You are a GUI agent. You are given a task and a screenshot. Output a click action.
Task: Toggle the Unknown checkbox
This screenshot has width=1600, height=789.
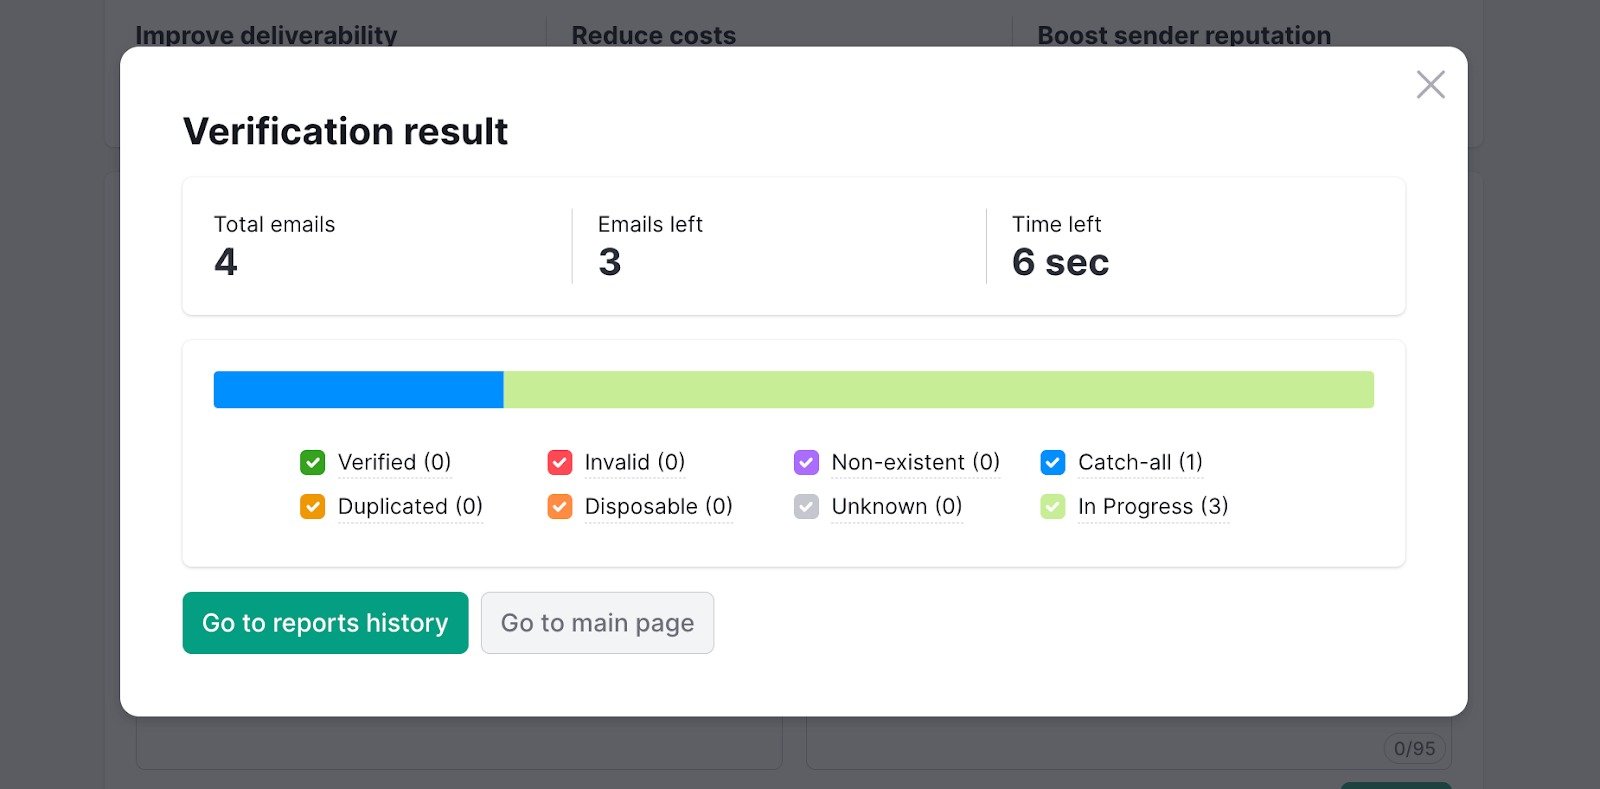[806, 506]
